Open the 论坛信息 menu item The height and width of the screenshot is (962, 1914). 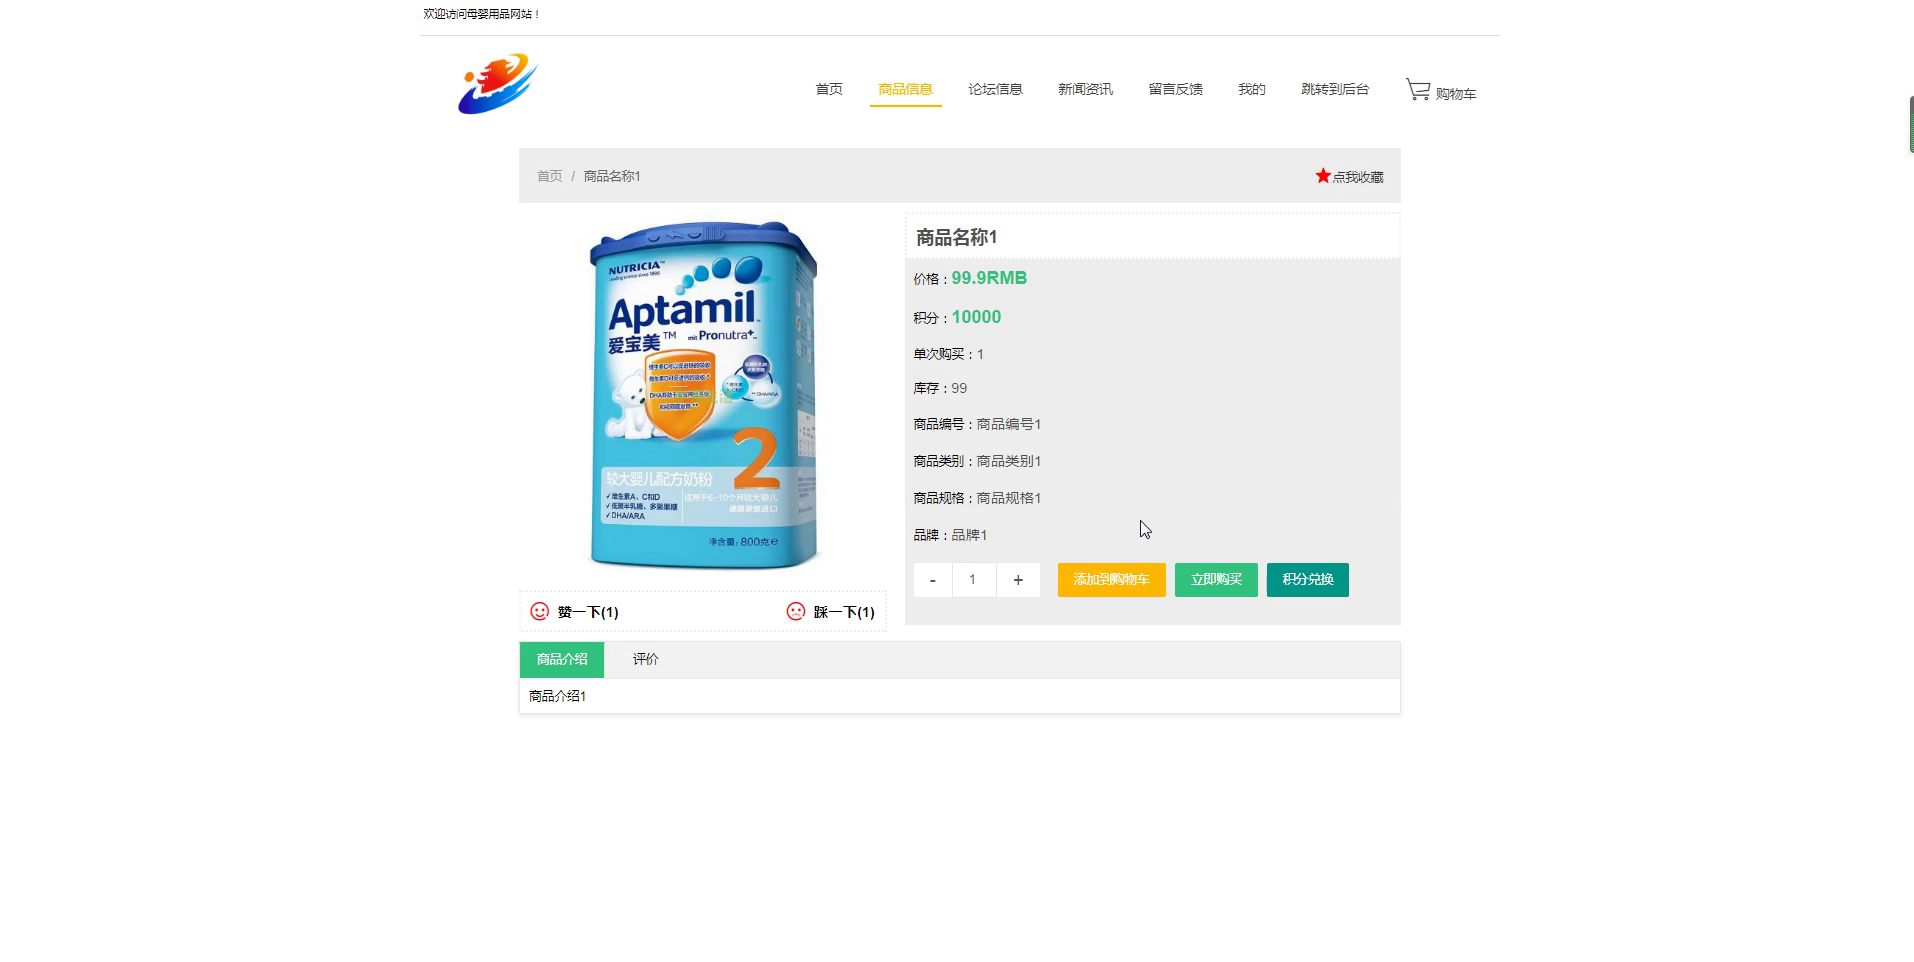[x=995, y=89]
